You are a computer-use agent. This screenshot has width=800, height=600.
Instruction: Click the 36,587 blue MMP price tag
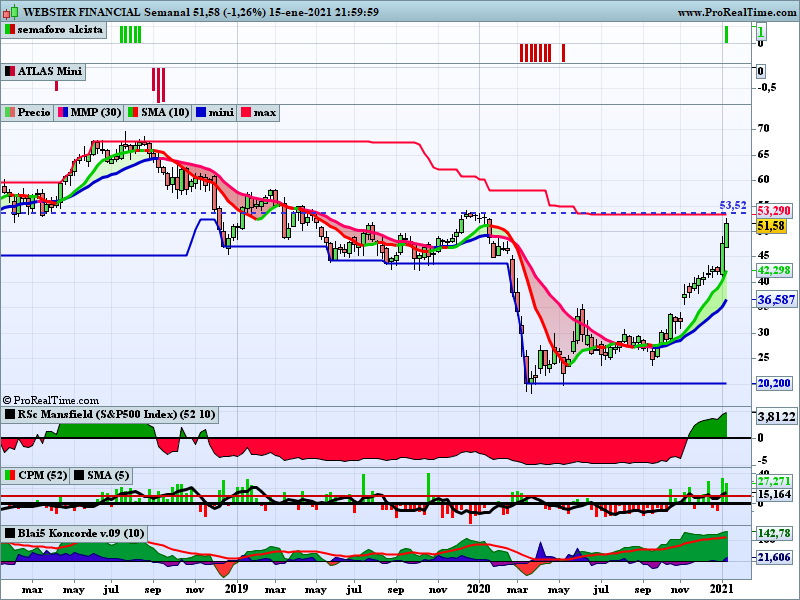[x=776, y=299]
